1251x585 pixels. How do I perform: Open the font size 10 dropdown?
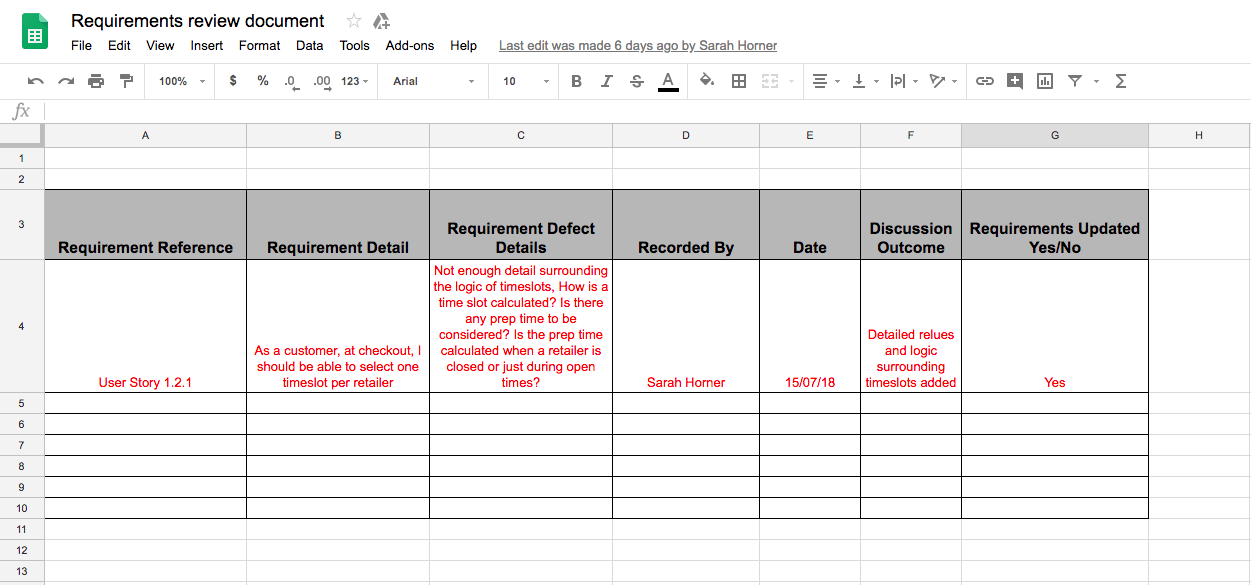coord(526,81)
